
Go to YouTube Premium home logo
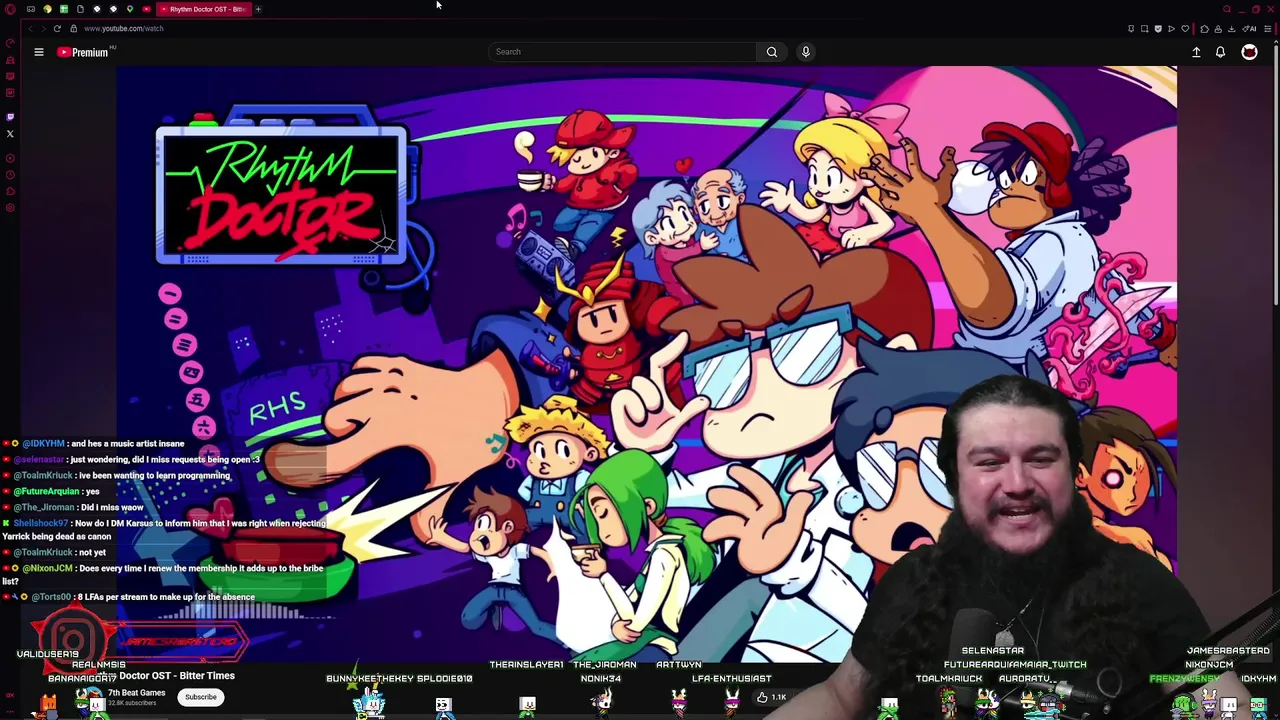click(x=83, y=52)
